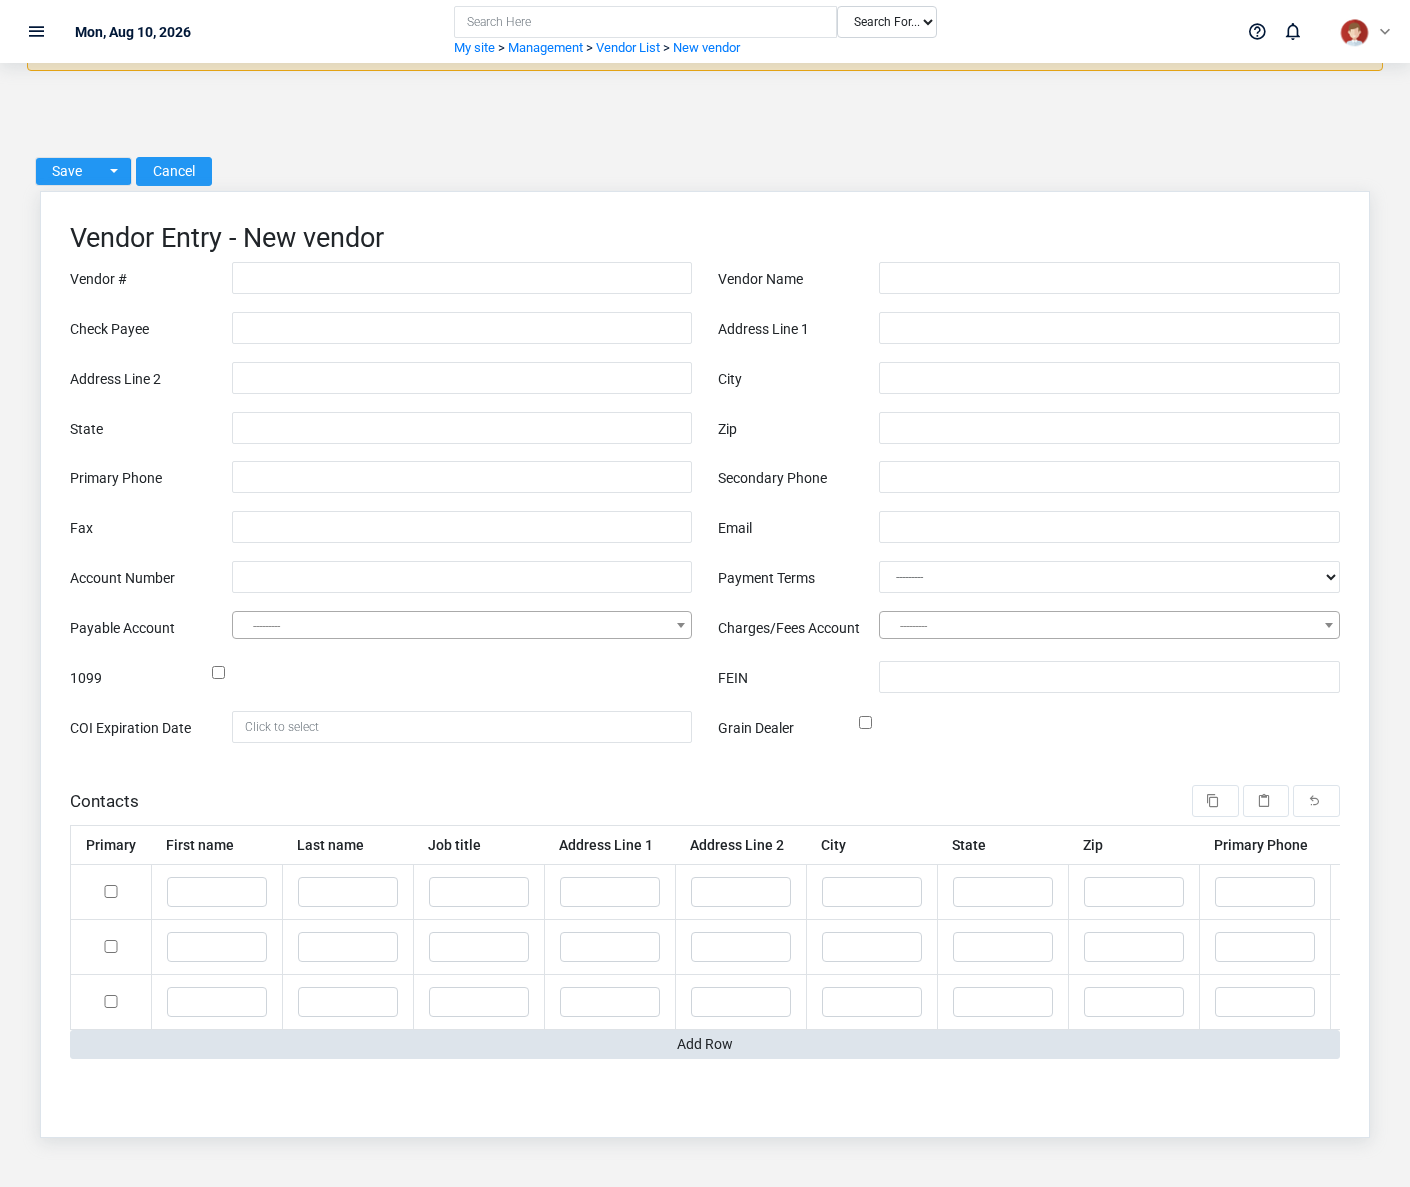Open the Payable Account combo box
The height and width of the screenshot is (1187, 1410).
tap(462, 625)
